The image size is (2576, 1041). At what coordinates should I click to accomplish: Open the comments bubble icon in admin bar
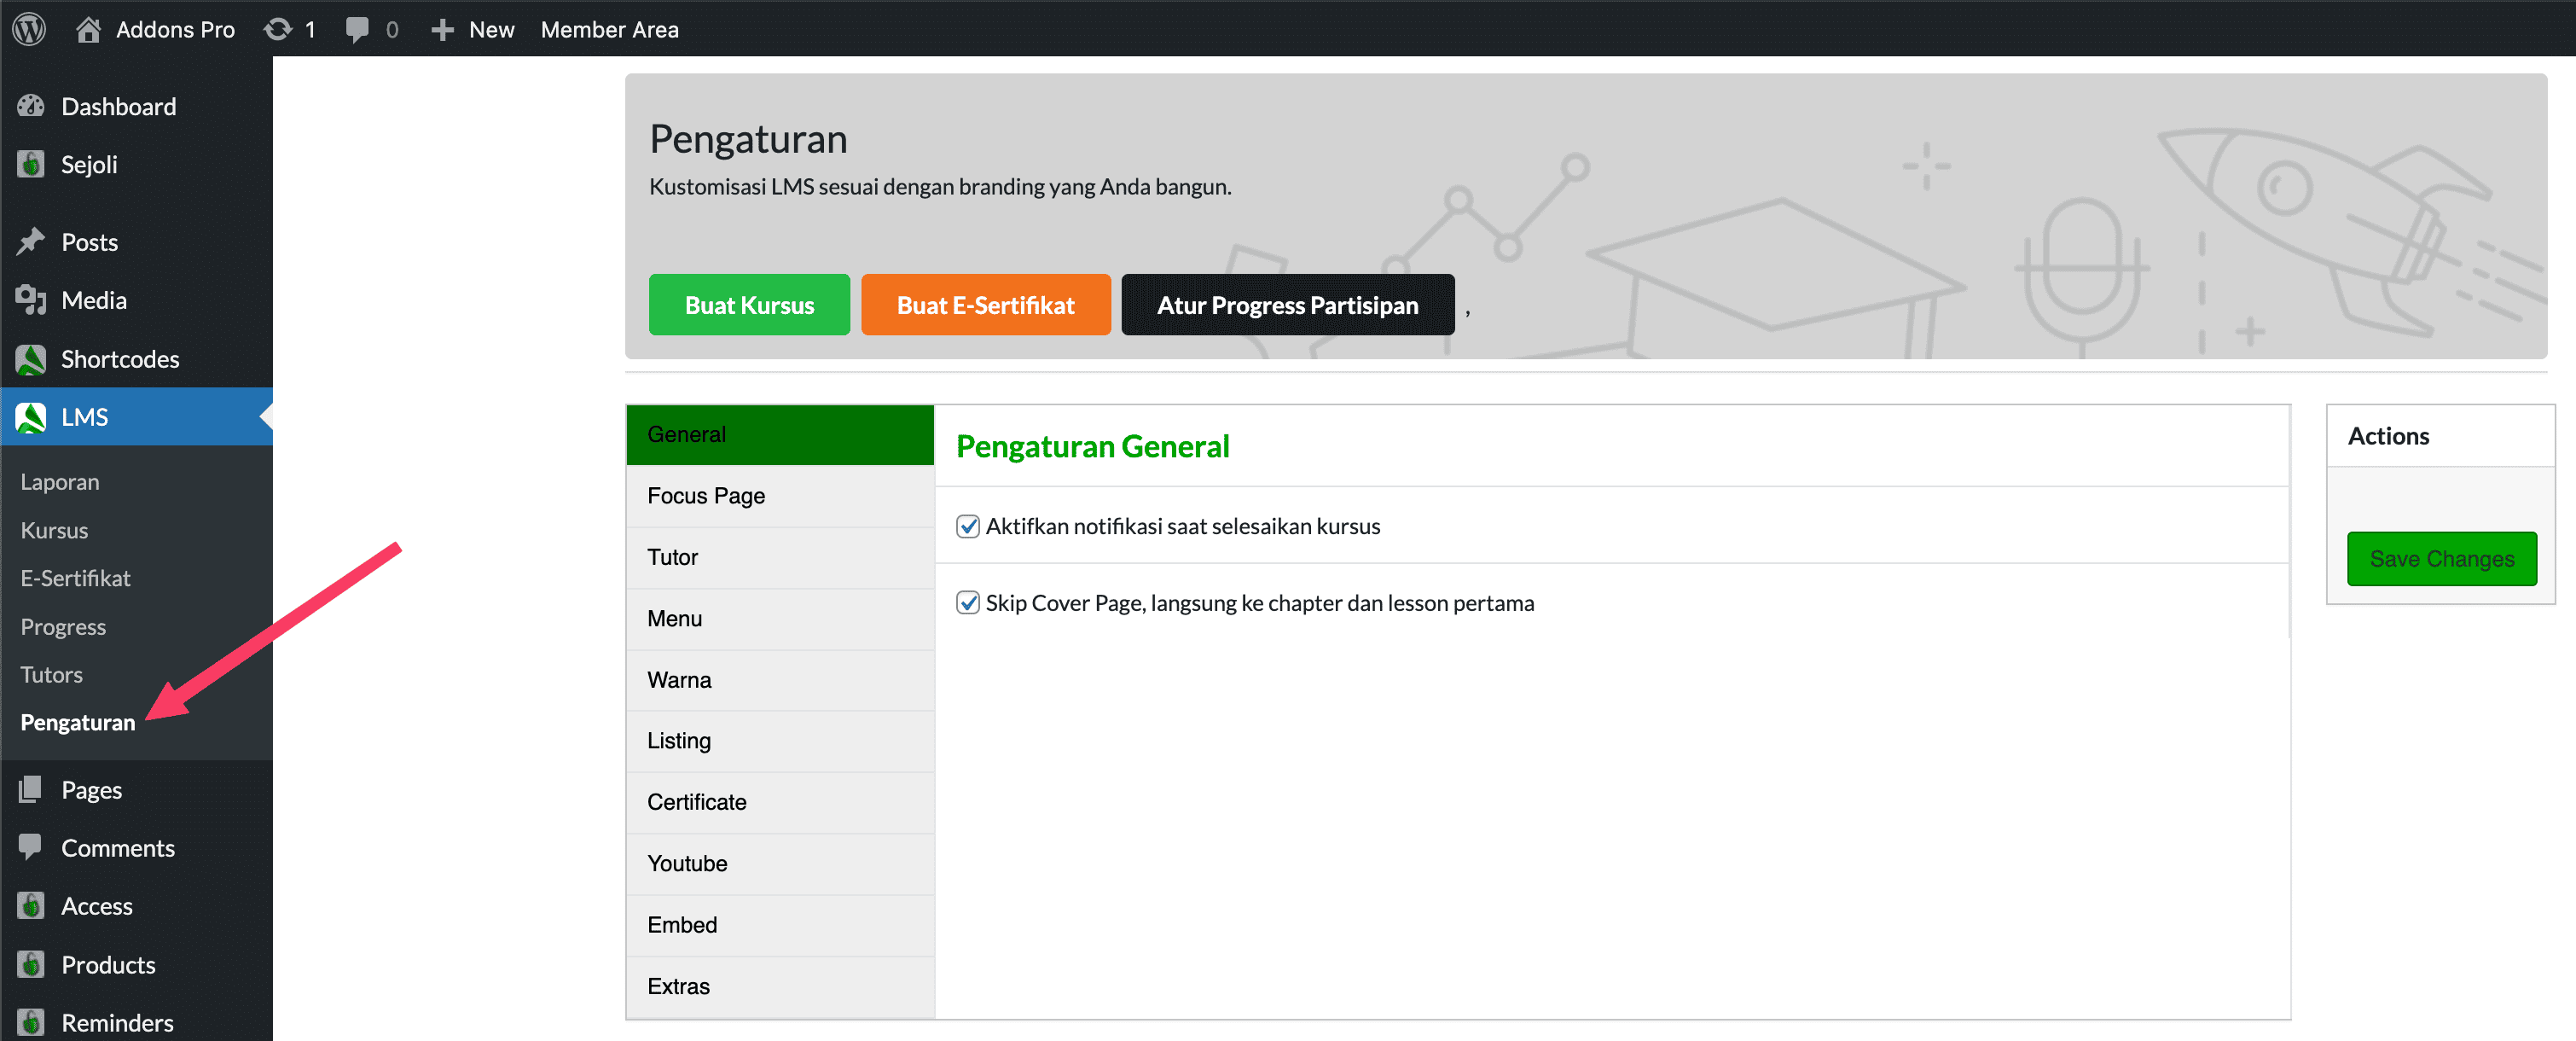356,29
